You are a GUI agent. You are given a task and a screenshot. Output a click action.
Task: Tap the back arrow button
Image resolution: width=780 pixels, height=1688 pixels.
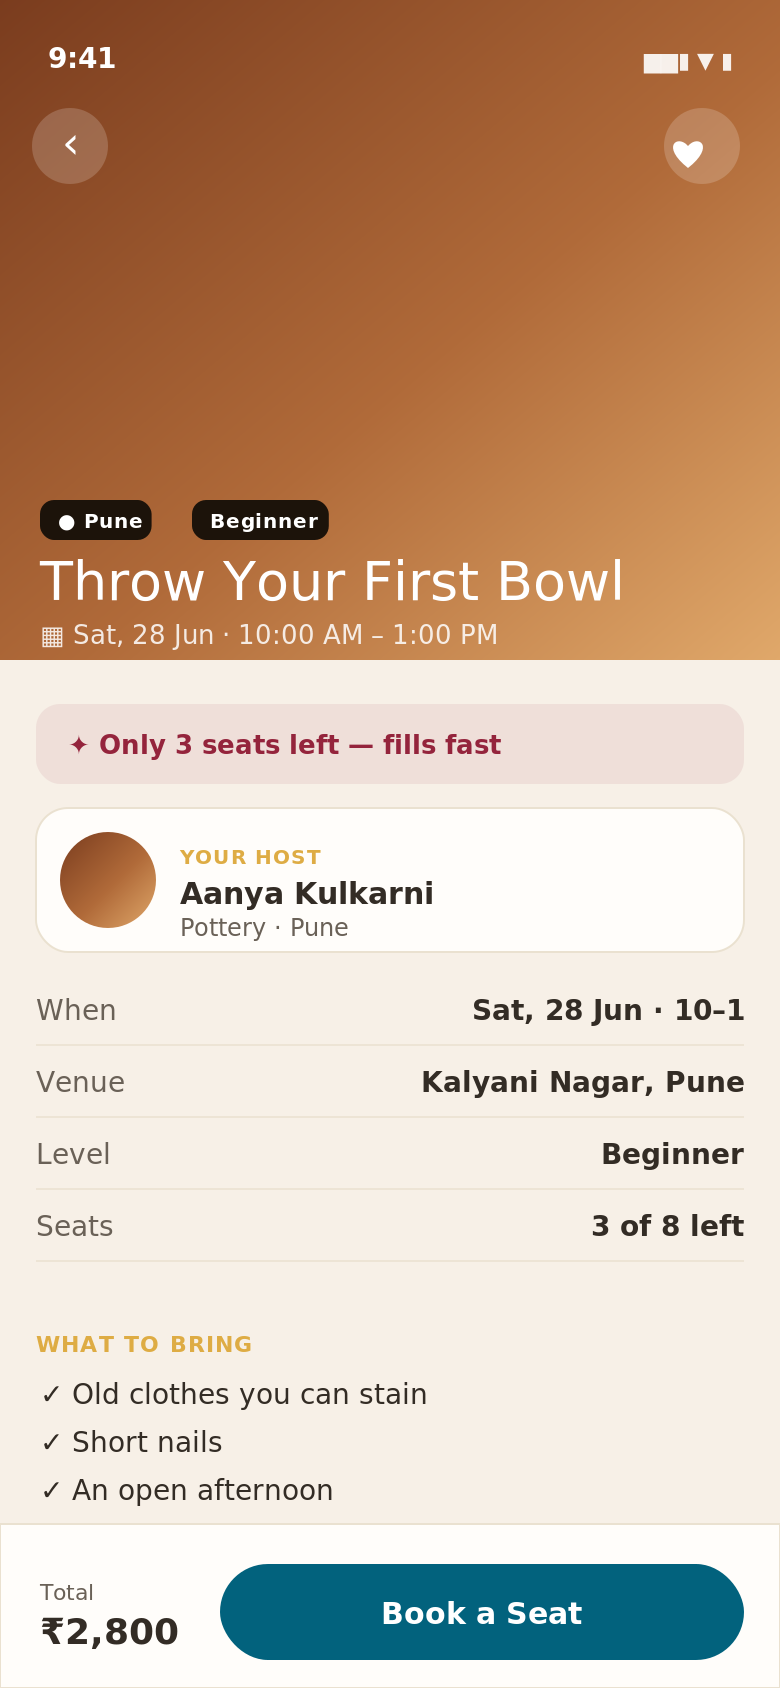tap(70, 146)
